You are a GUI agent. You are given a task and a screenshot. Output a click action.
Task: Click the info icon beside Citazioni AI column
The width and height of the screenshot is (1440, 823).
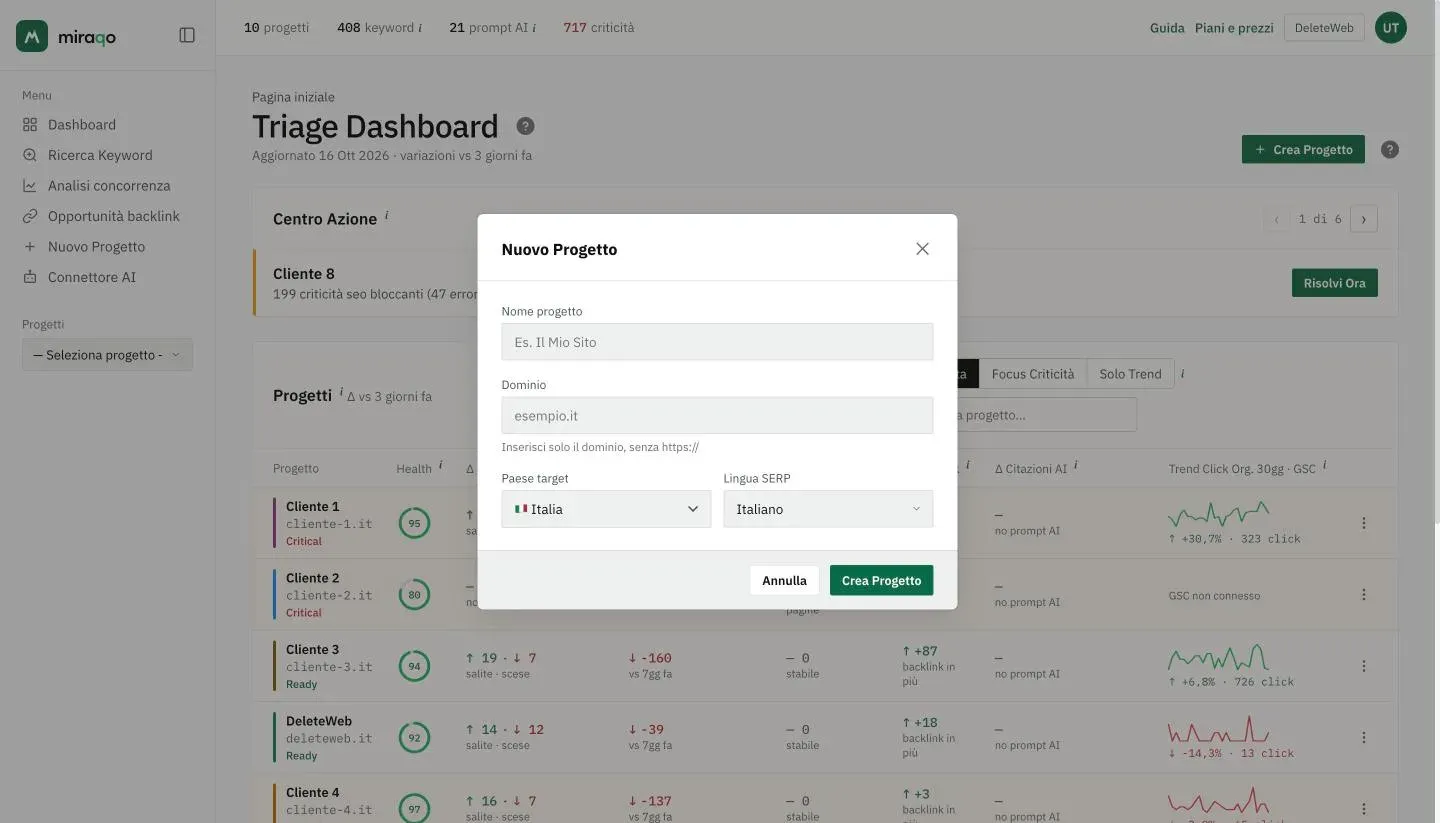coord(1076,465)
